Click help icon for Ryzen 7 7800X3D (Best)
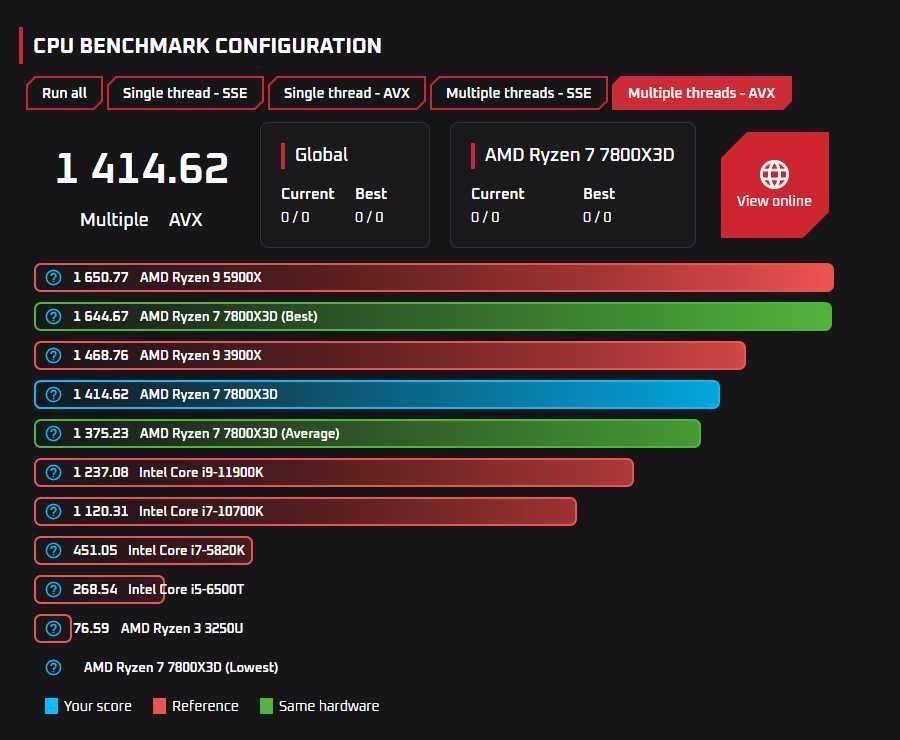900x740 pixels. [53, 317]
